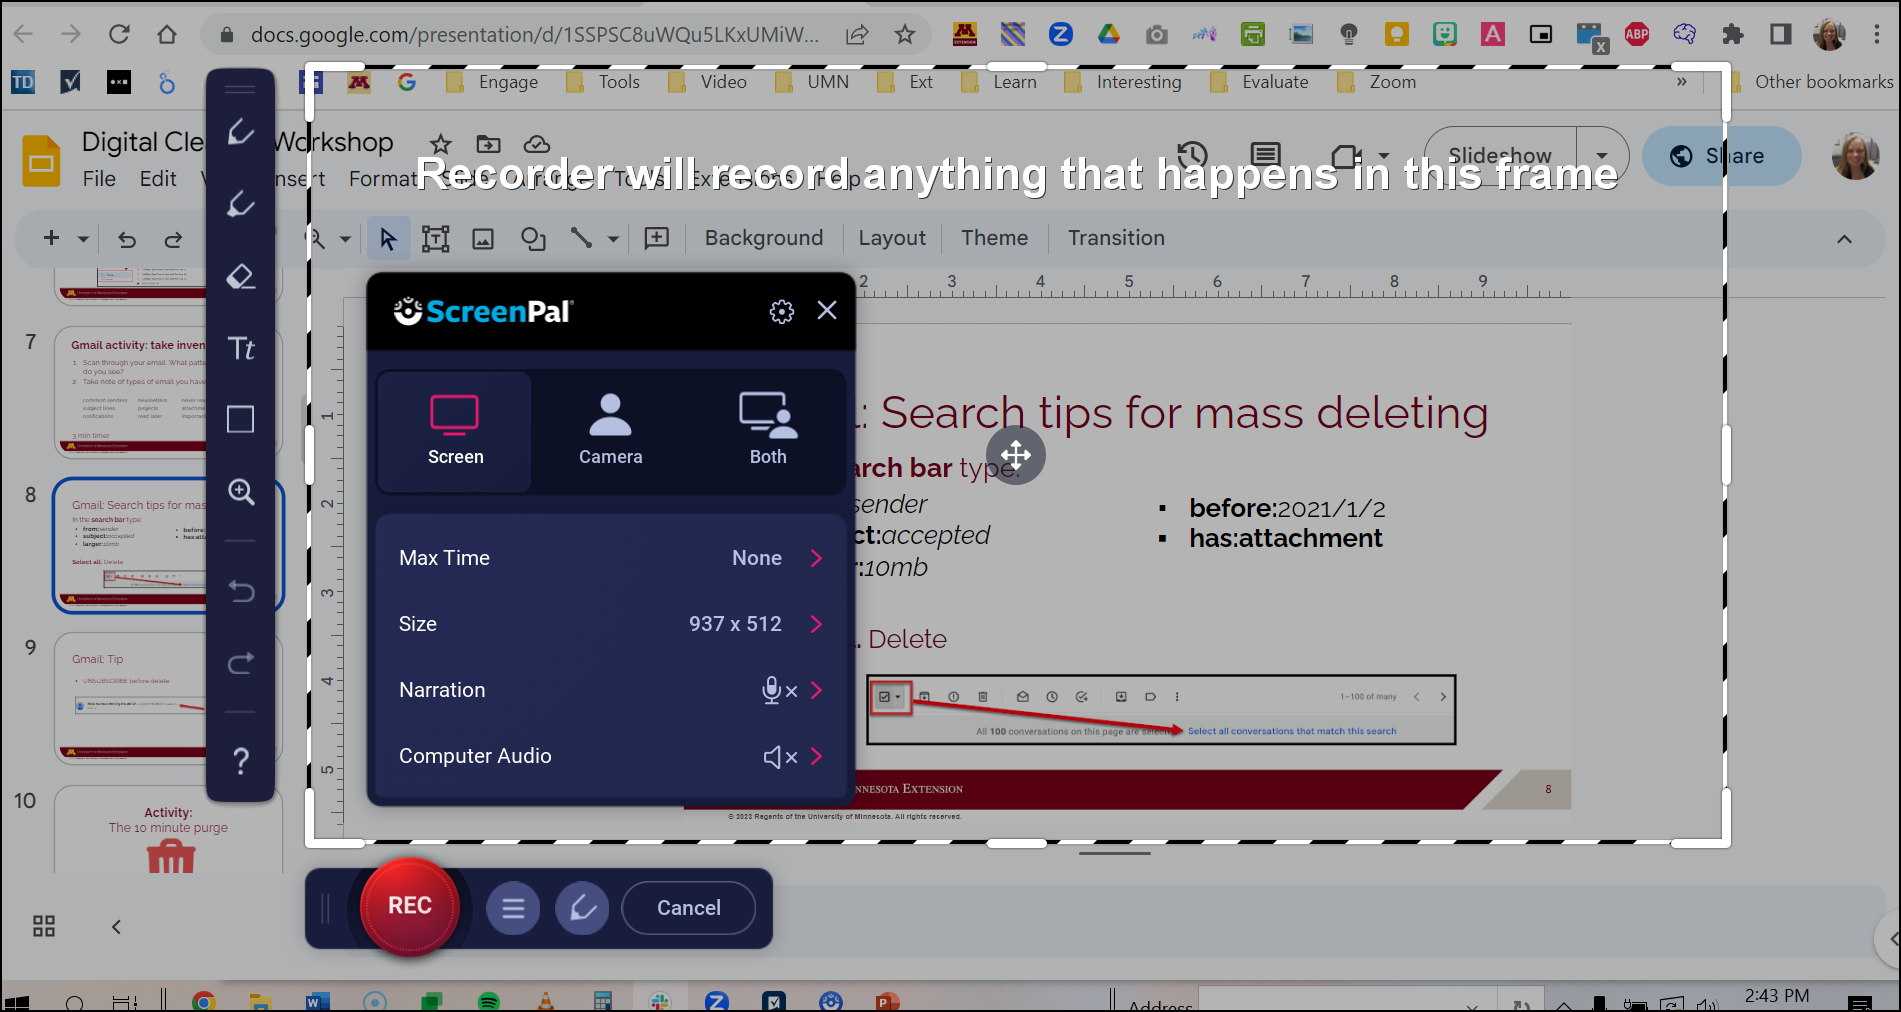This screenshot has width=1901, height=1012.
Task: Open the draw pencil button in recorder bar
Action: [583, 908]
